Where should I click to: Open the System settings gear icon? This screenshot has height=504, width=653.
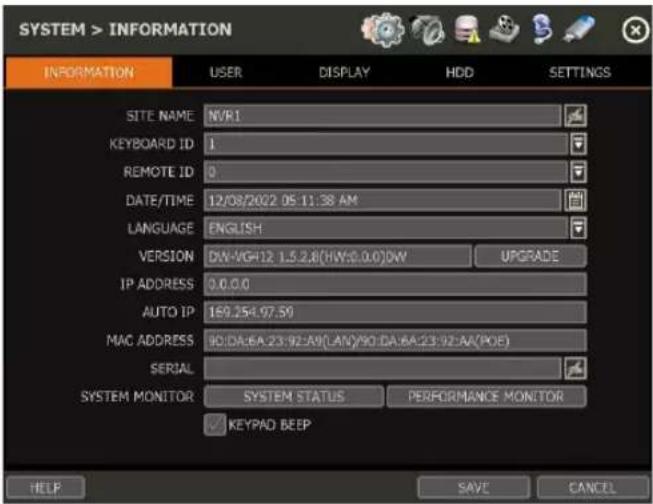(383, 29)
